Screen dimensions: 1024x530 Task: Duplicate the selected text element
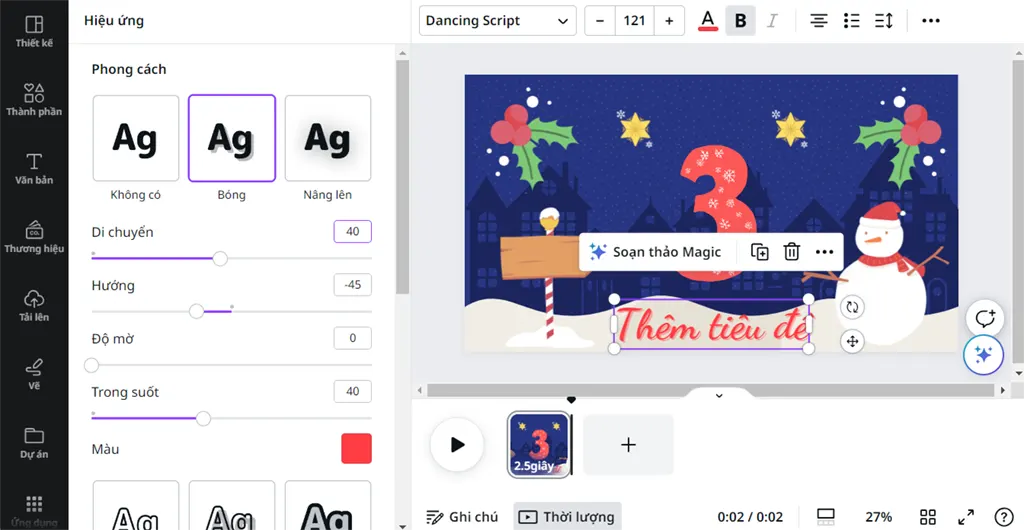pyautogui.click(x=760, y=252)
